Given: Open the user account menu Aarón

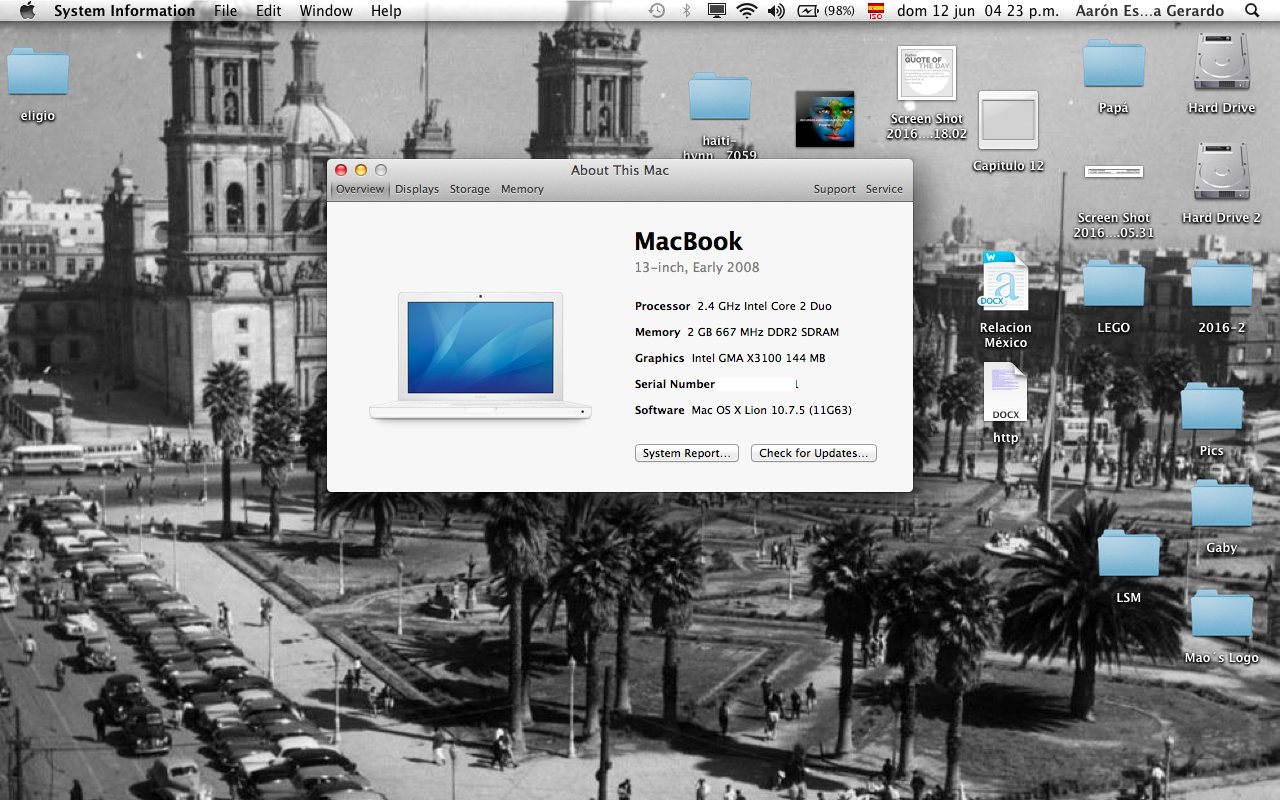Looking at the screenshot, I should tap(1150, 11).
